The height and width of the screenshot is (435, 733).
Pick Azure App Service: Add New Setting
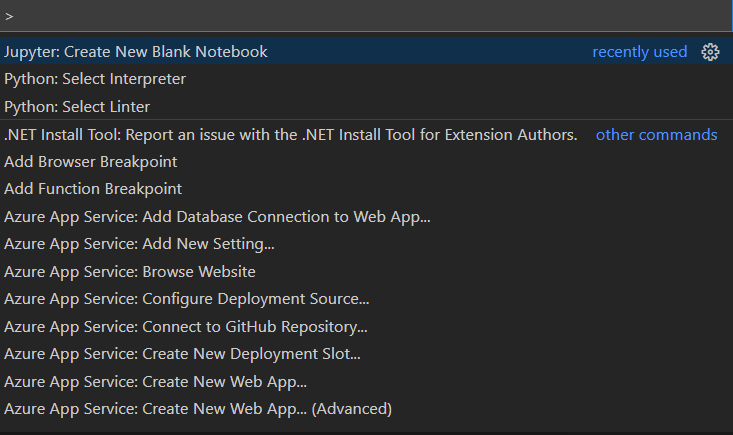[366, 244]
